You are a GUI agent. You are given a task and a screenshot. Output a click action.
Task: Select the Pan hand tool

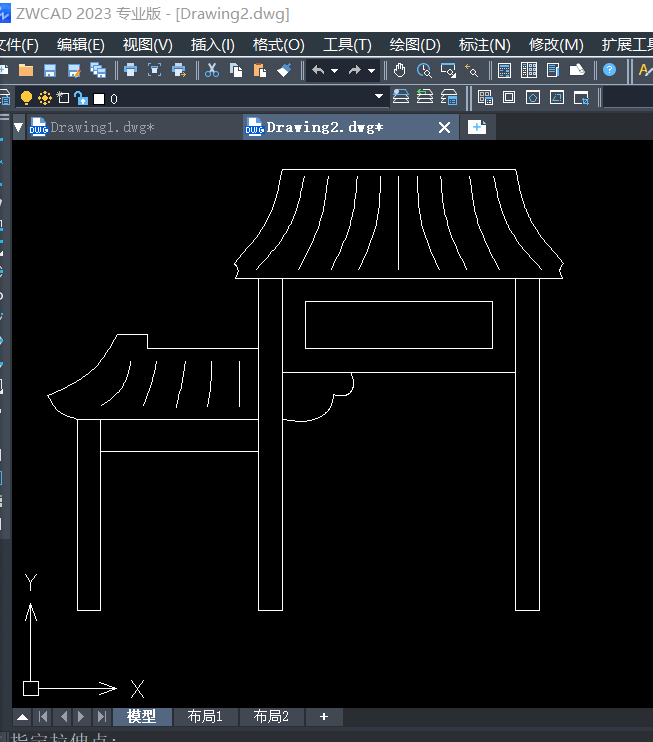tap(400, 71)
